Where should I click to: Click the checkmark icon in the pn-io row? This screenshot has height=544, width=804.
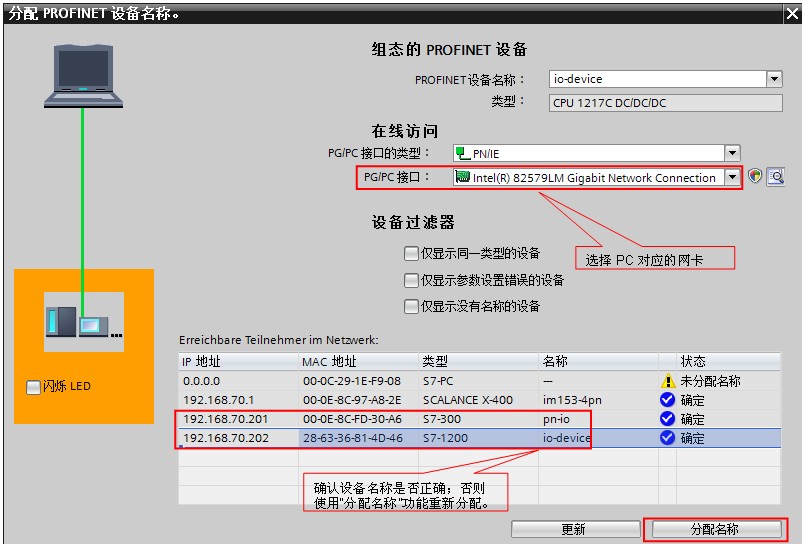click(x=667, y=419)
